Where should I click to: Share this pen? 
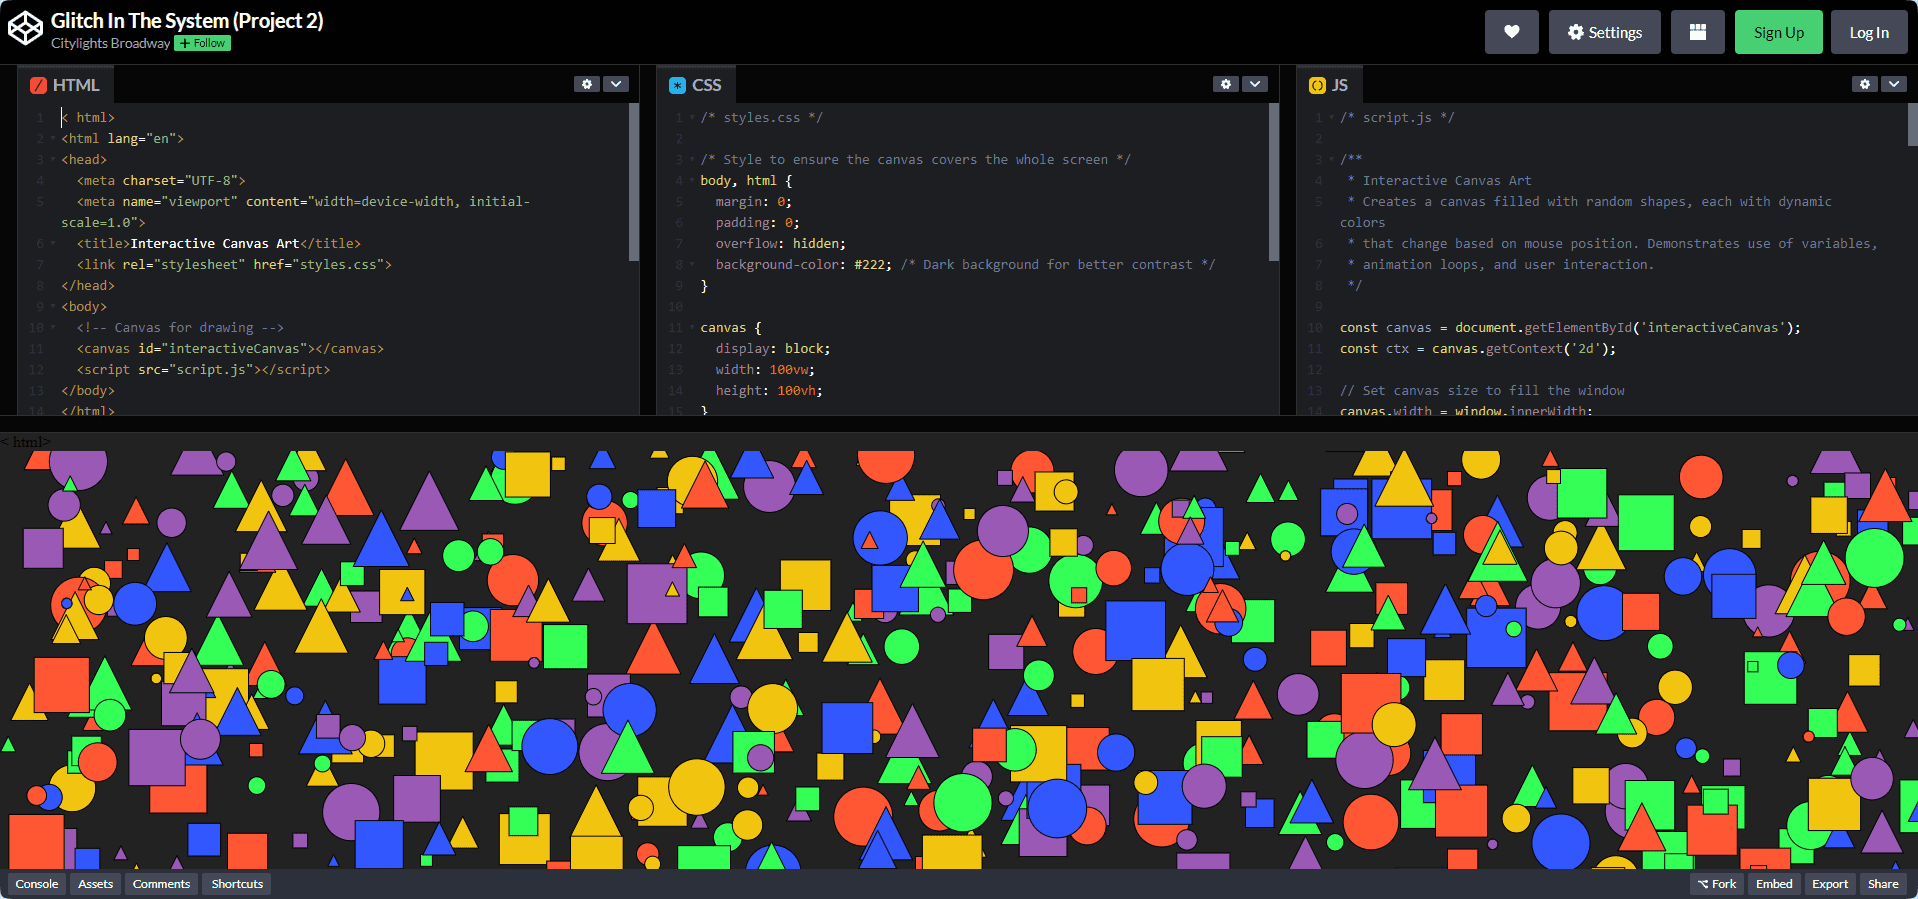tap(1883, 884)
